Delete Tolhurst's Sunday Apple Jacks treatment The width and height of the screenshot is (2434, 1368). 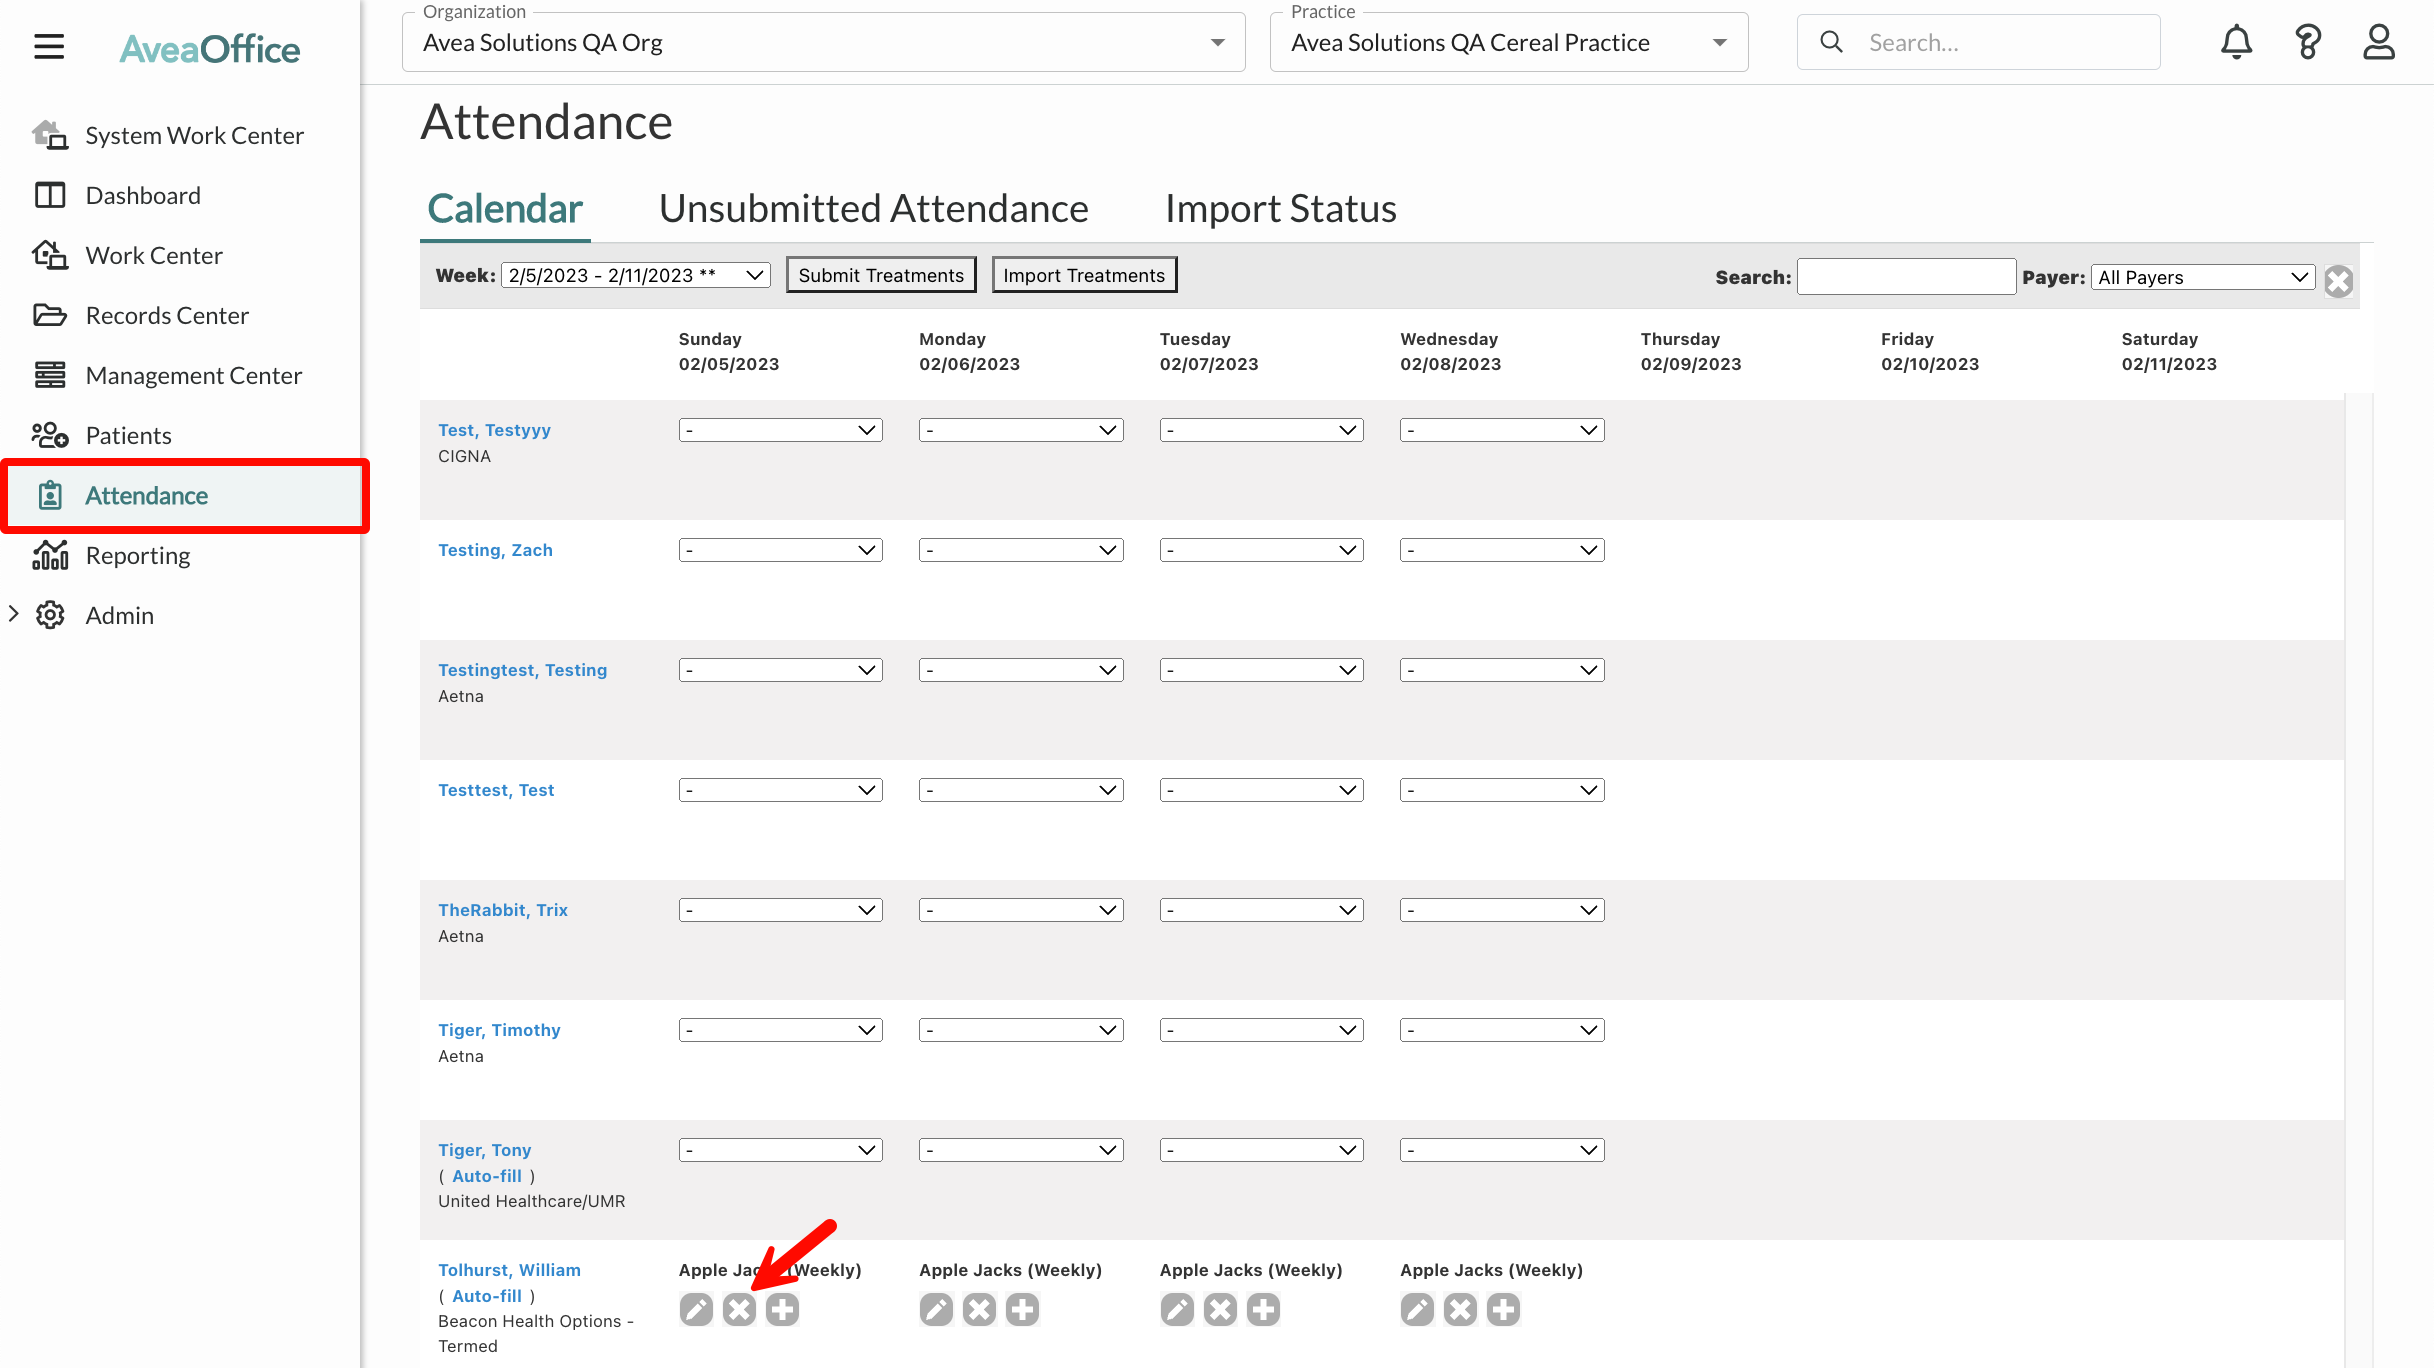click(739, 1309)
